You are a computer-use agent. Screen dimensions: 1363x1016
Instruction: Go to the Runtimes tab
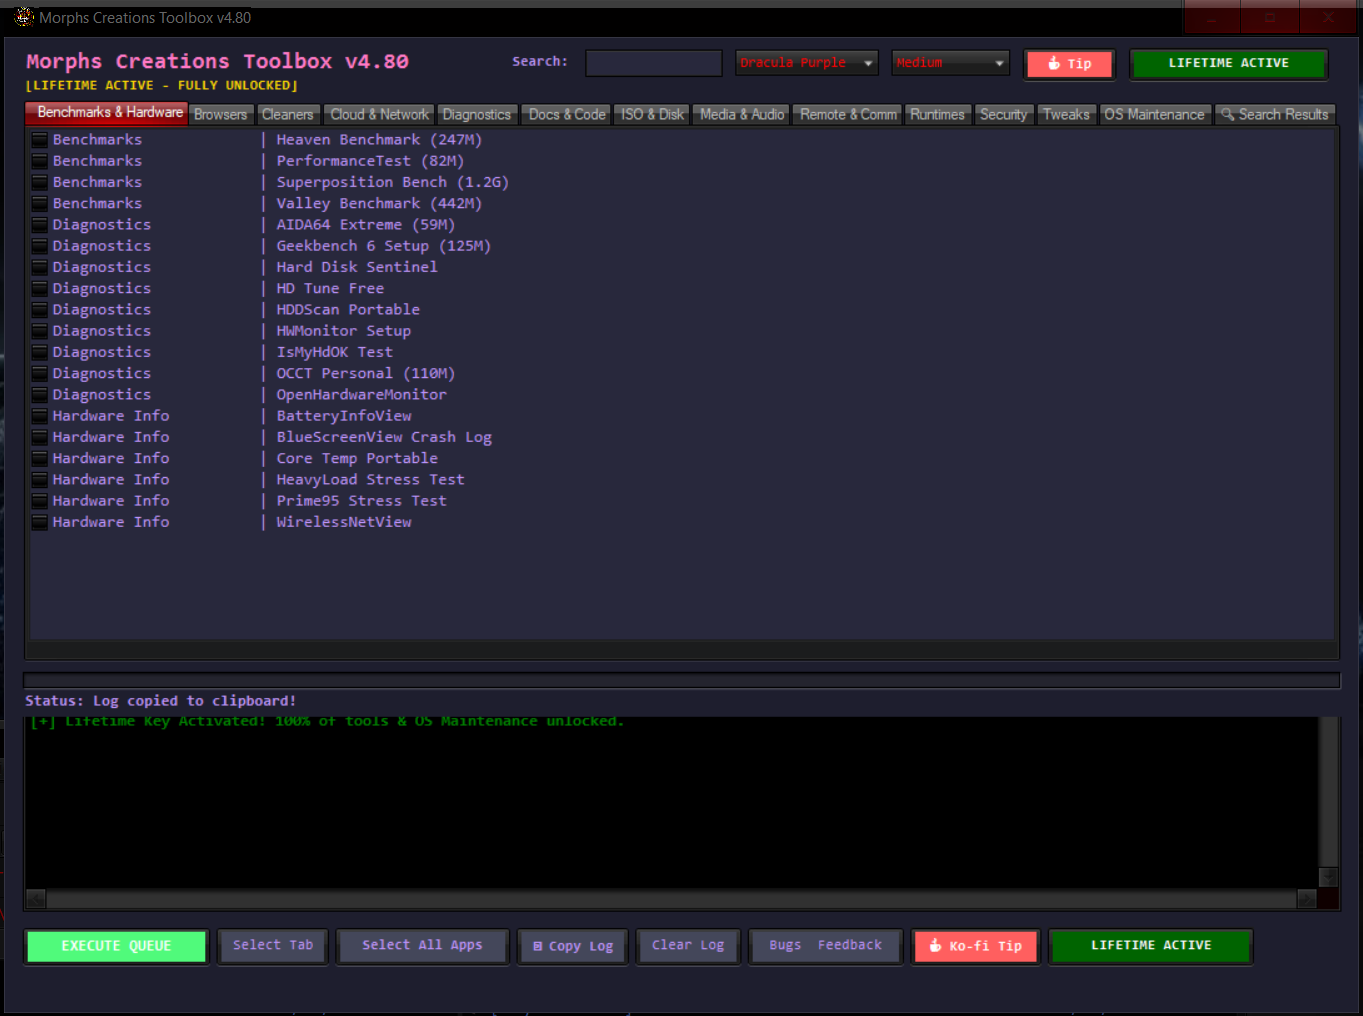pos(937,115)
